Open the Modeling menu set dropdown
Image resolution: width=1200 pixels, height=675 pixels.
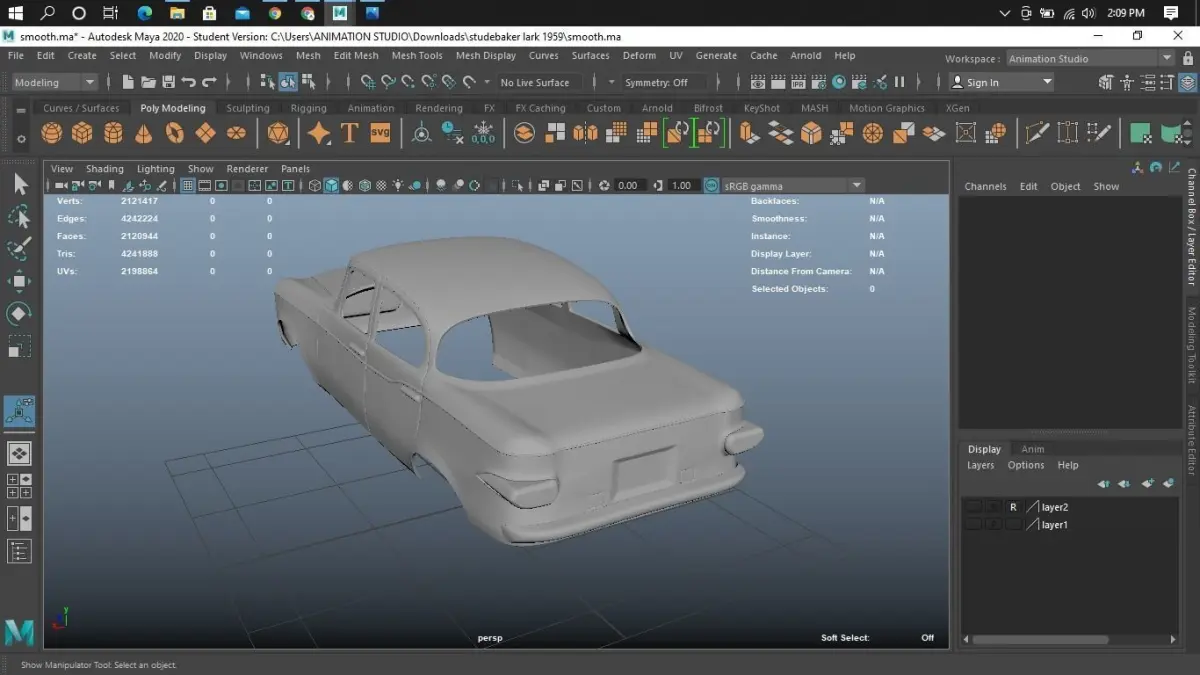55,82
